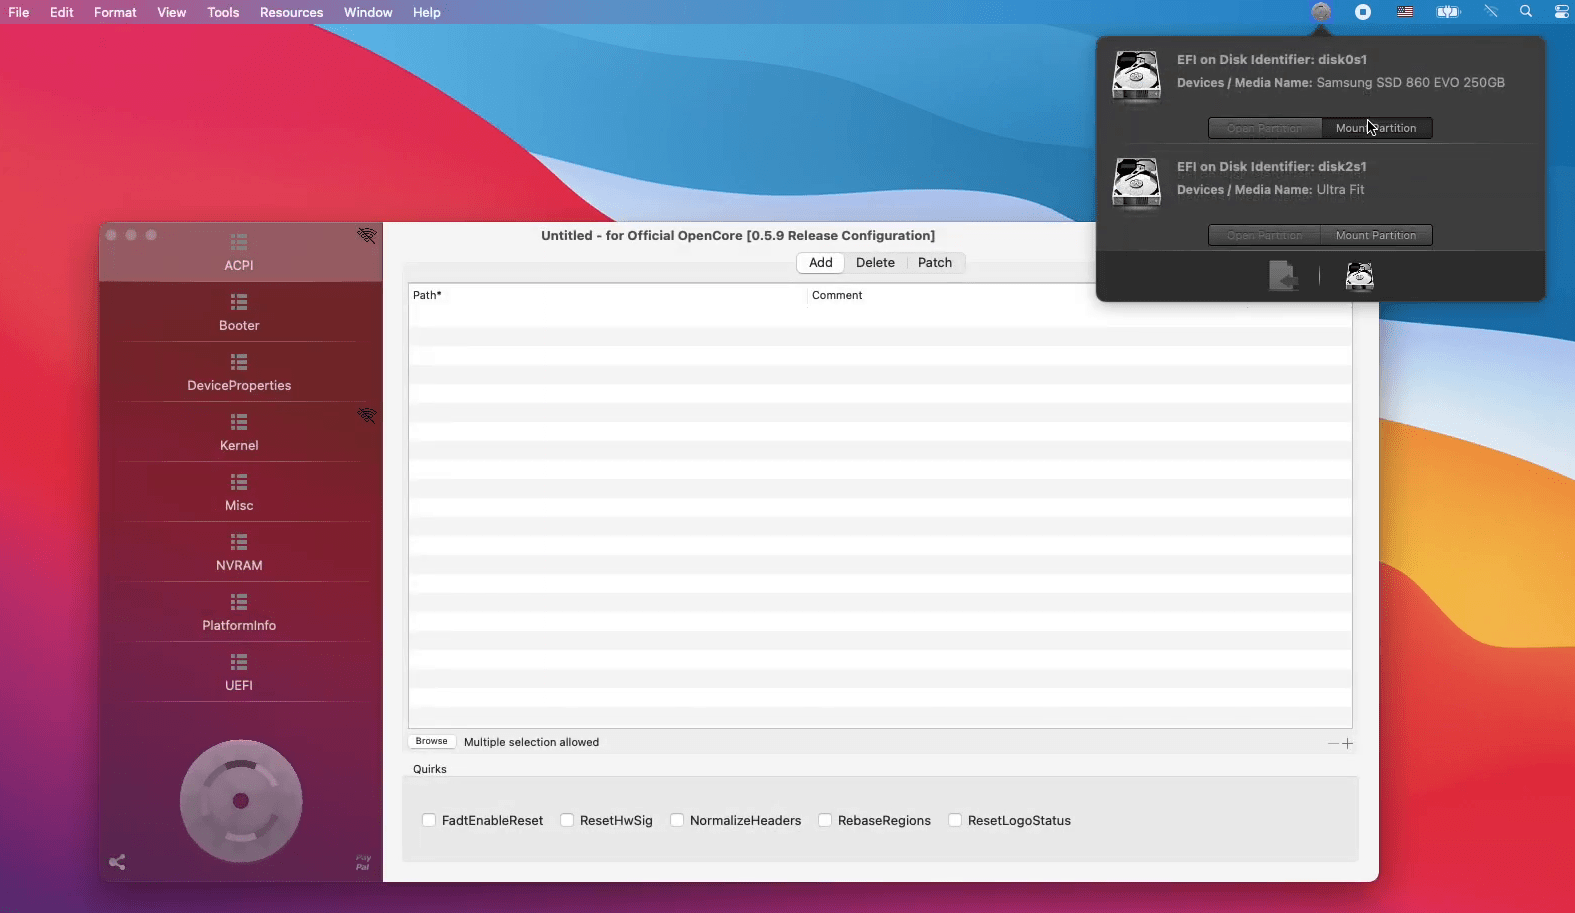Click the OpenCore menu bar status icon
Image resolution: width=1575 pixels, height=913 pixels.
1321,12
